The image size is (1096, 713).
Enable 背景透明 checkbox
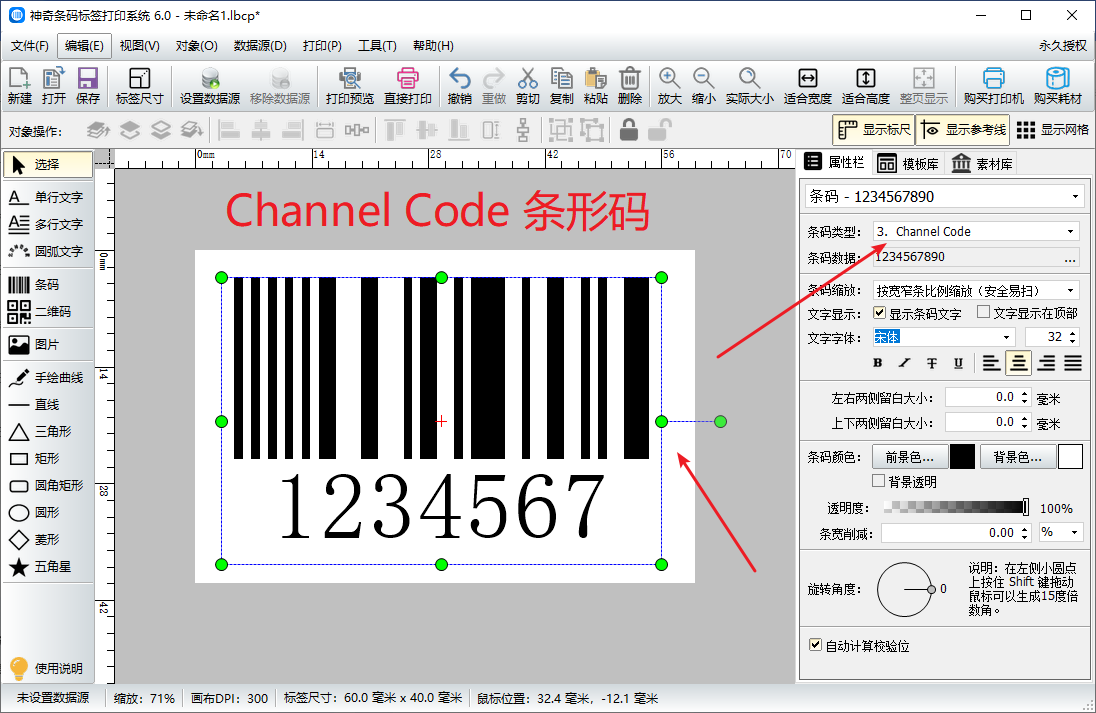pos(879,481)
